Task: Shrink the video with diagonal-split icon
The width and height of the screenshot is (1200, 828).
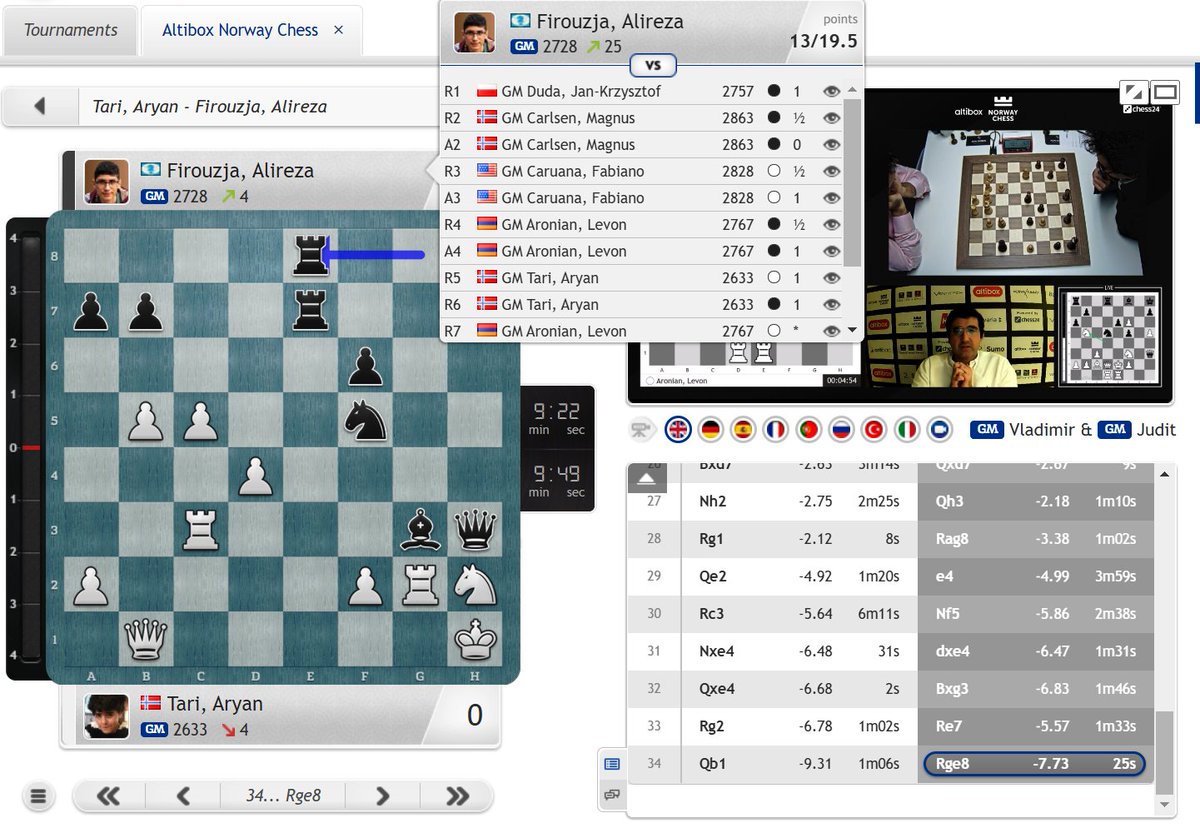Action: pyautogui.click(x=1133, y=93)
